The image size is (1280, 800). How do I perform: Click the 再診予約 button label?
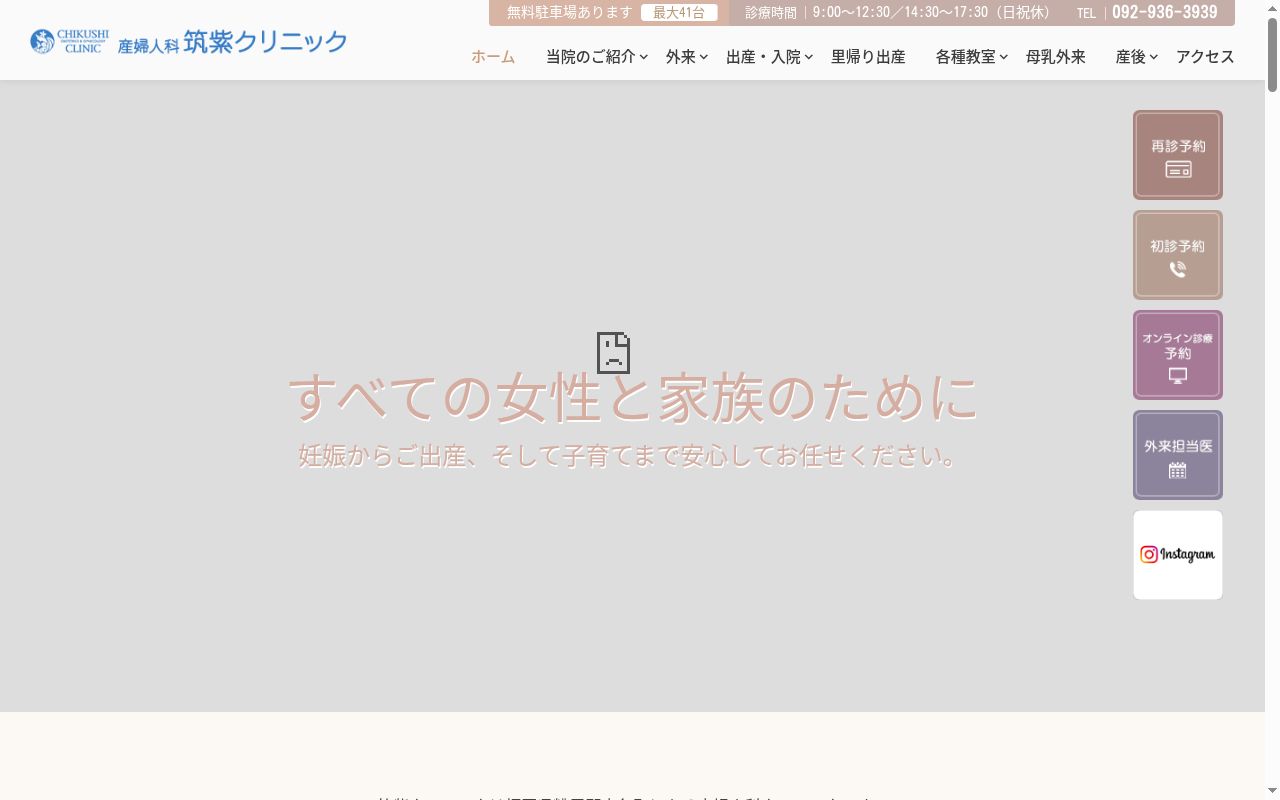click(x=1178, y=146)
